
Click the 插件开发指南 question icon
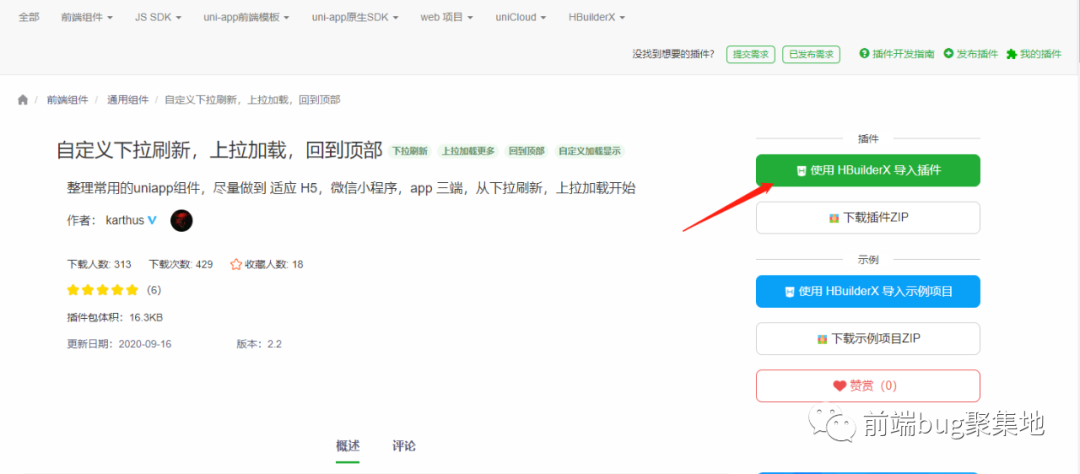[x=864, y=54]
